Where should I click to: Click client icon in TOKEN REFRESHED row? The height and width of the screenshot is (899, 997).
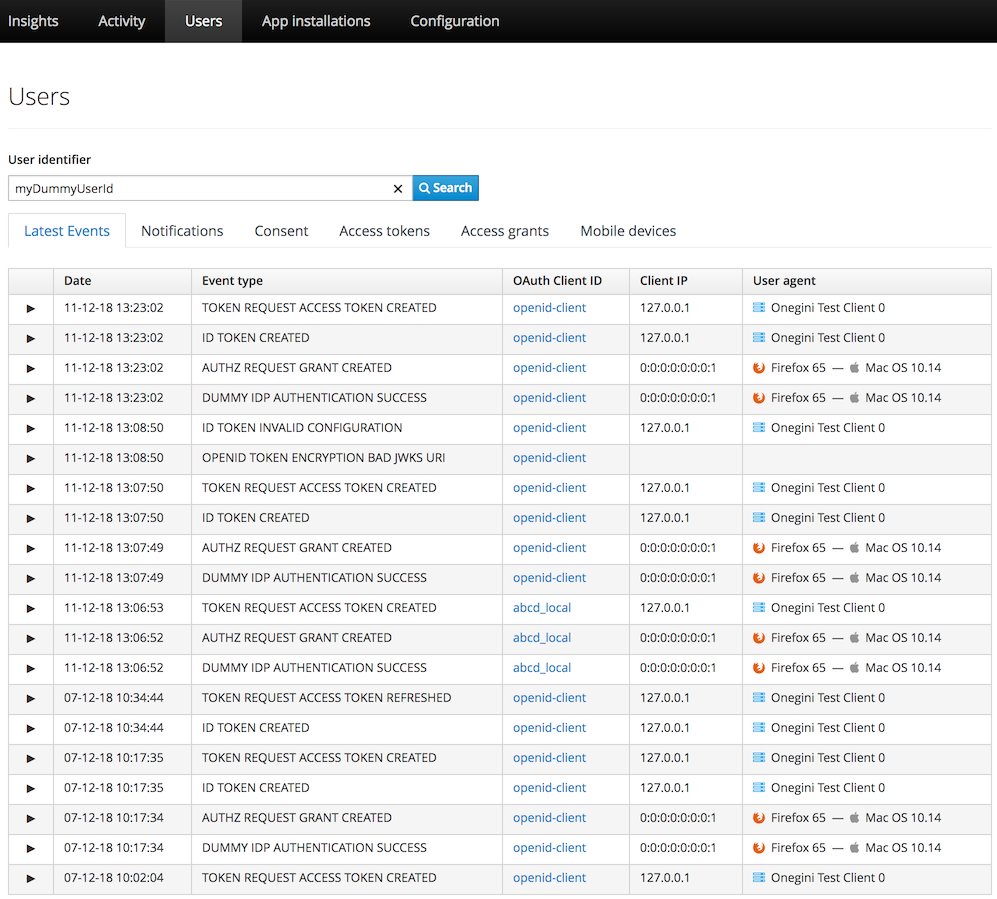pyautogui.click(x=759, y=697)
